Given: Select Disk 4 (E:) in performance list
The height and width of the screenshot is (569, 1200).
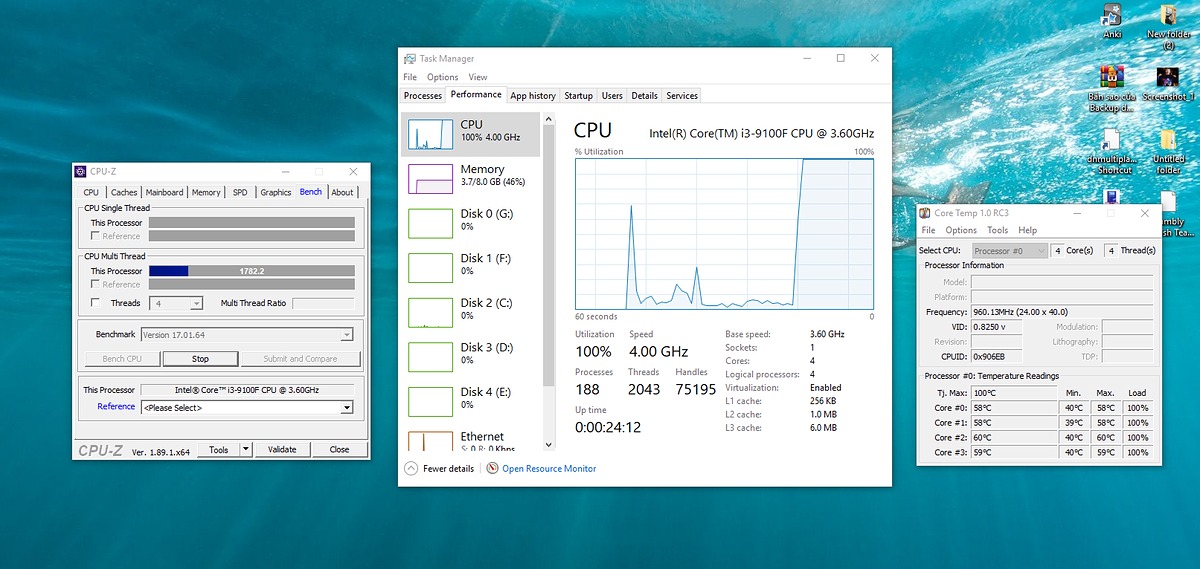Looking at the screenshot, I should coord(471,400).
